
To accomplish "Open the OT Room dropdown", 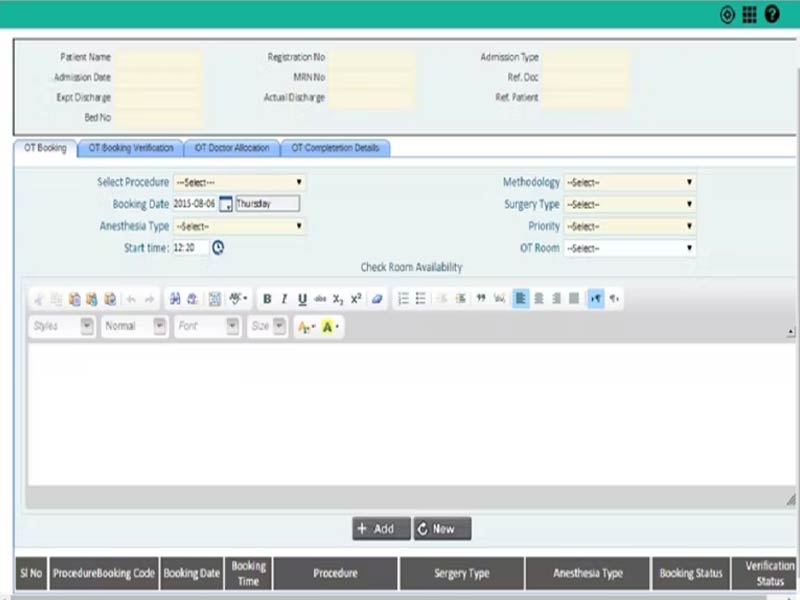I will [x=629, y=248].
